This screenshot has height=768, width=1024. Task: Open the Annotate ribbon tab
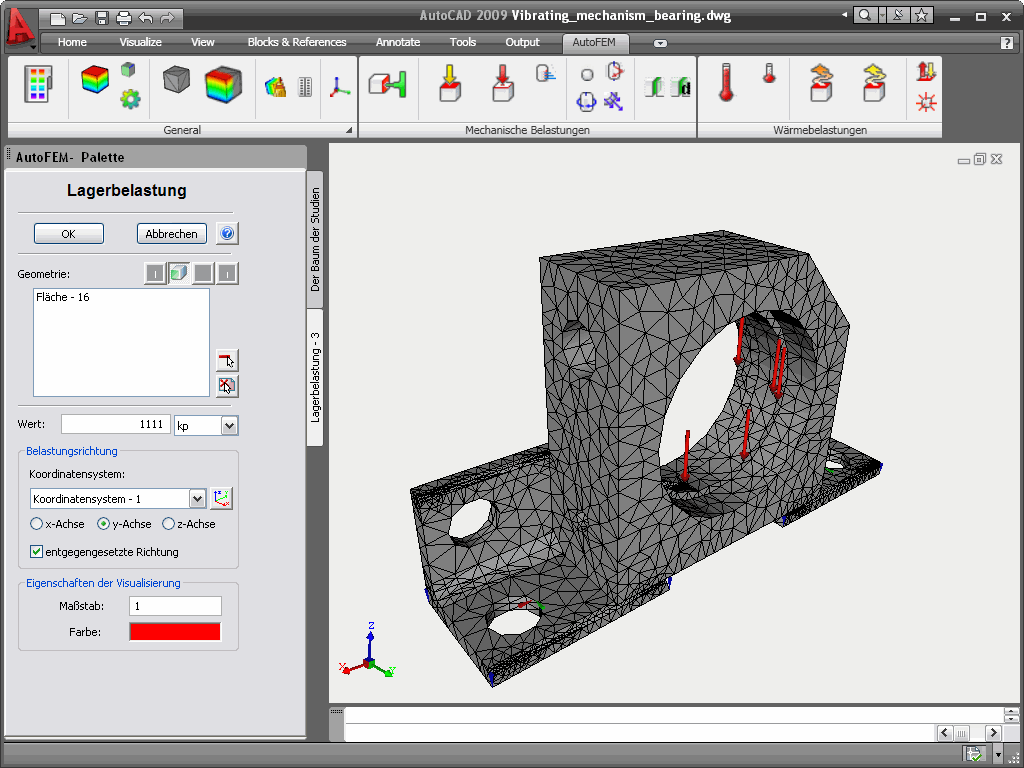398,42
